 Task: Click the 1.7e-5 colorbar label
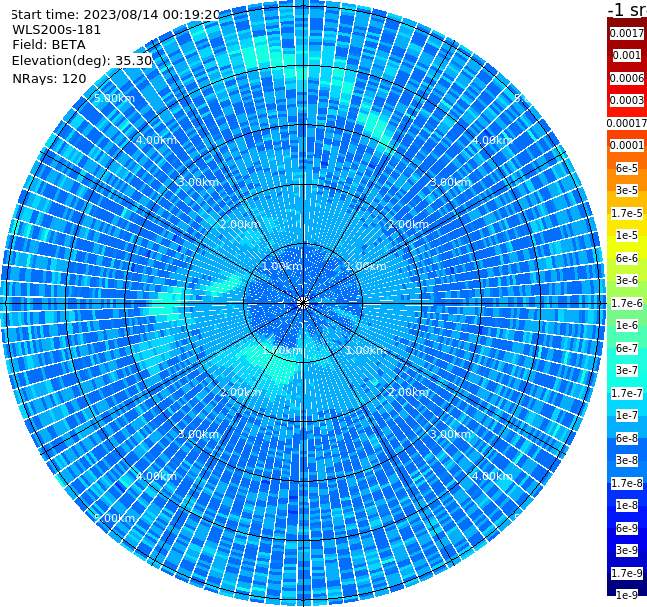627,213
